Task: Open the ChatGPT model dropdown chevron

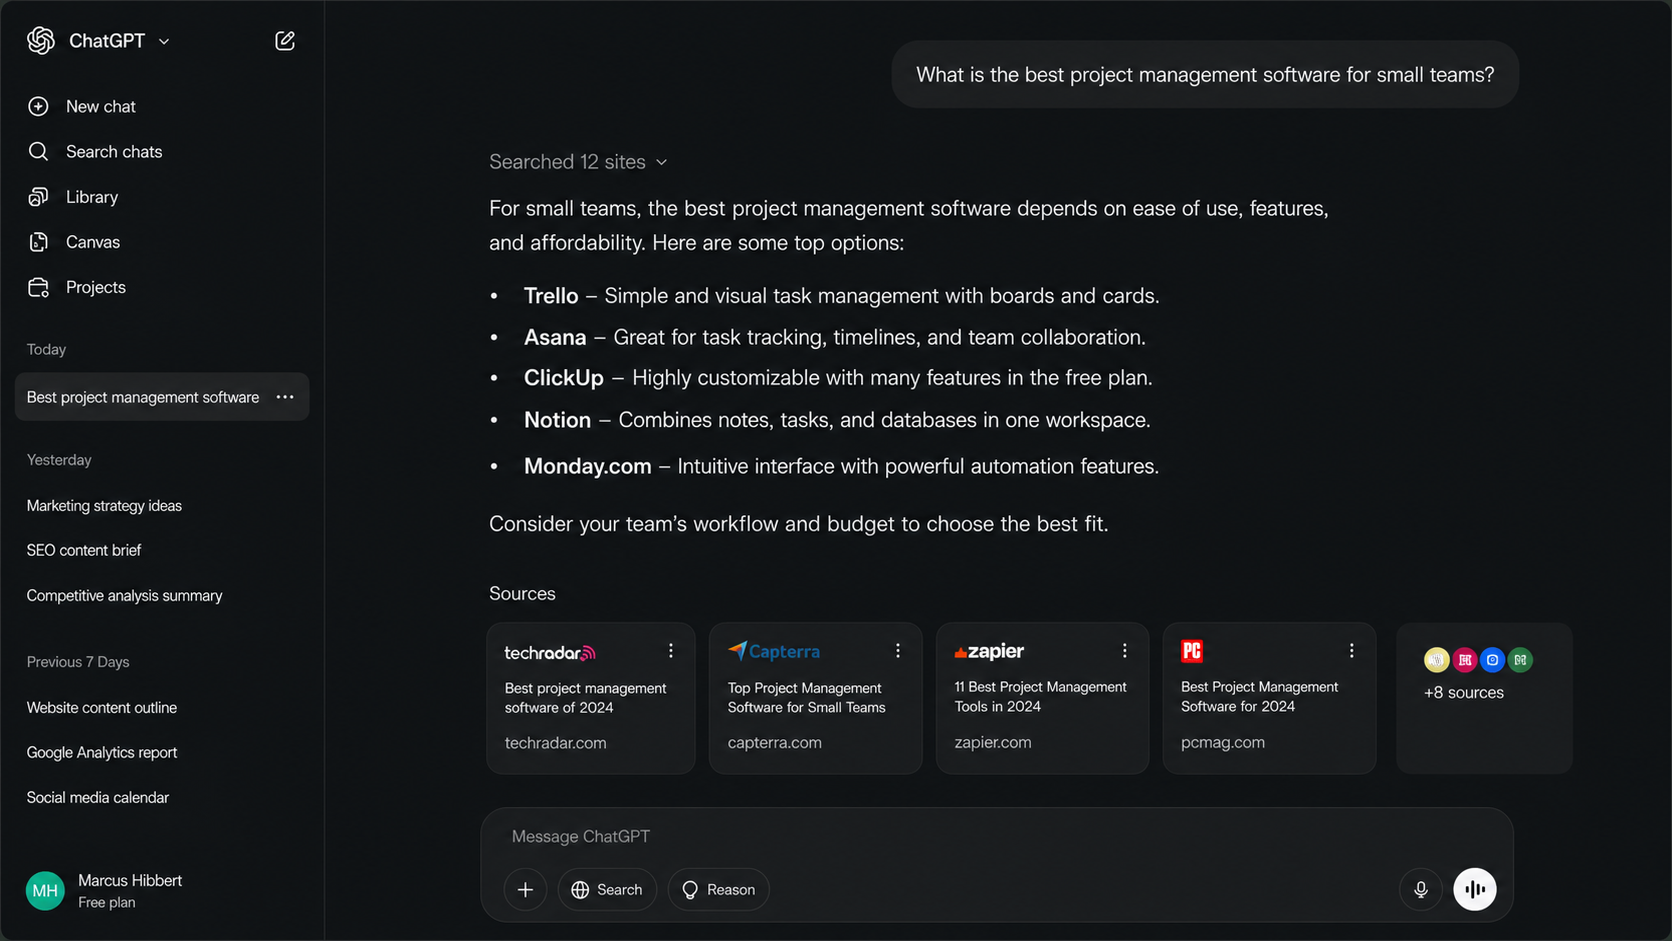Action: (164, 41)
